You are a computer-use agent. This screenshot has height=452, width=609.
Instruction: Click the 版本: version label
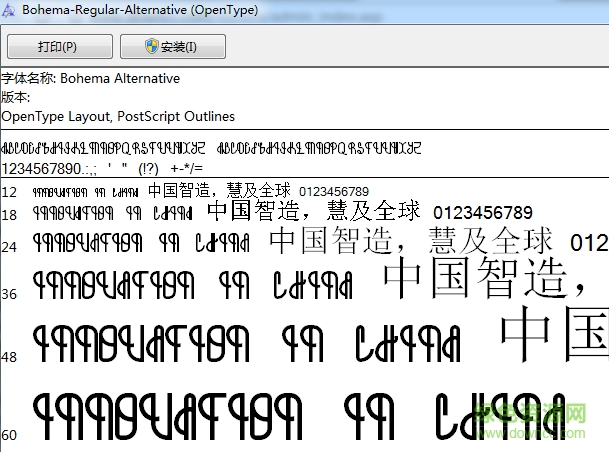(x=16, y=97)
